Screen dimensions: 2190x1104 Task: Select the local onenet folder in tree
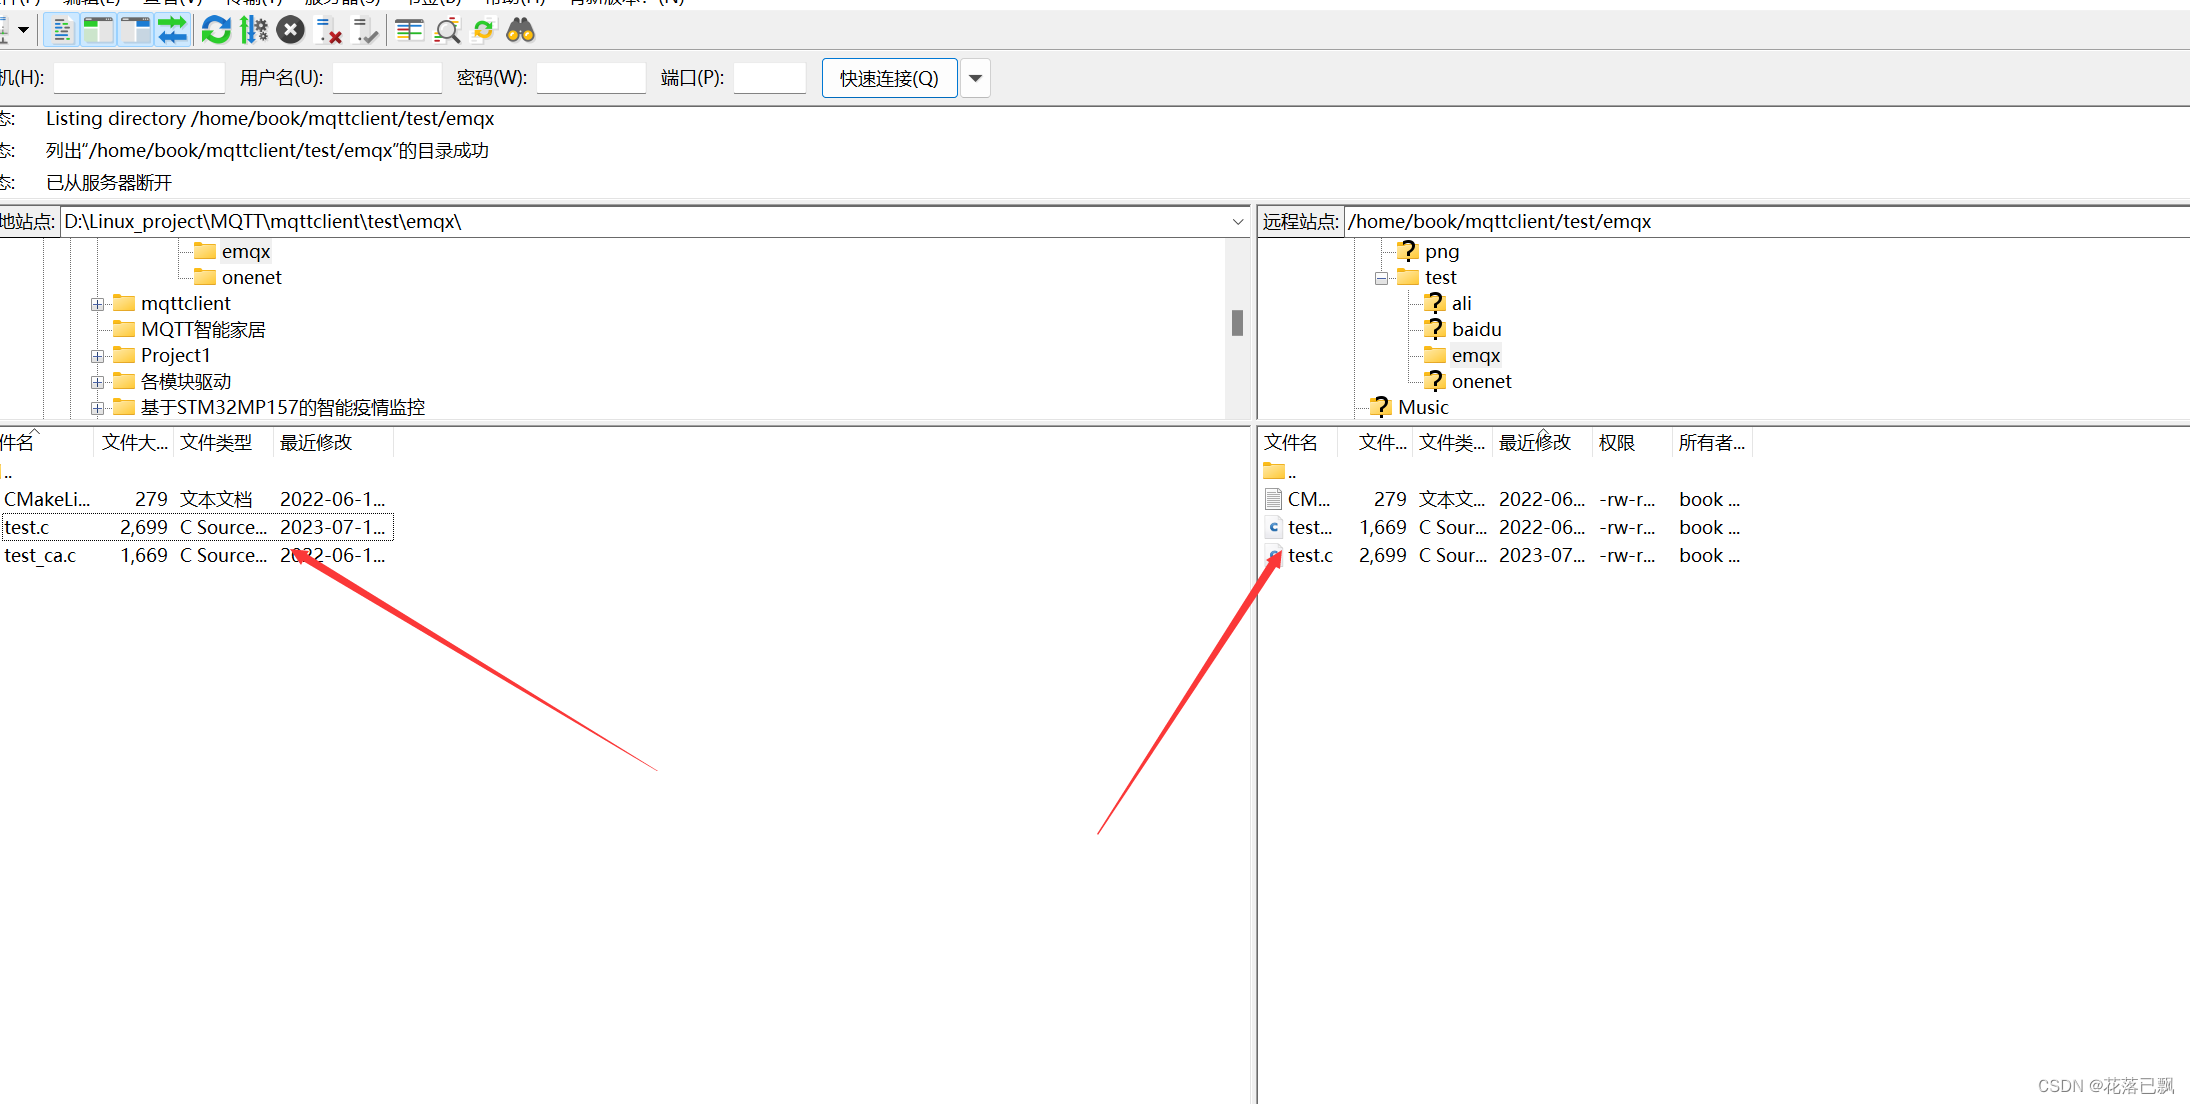(x=252, y=278)
